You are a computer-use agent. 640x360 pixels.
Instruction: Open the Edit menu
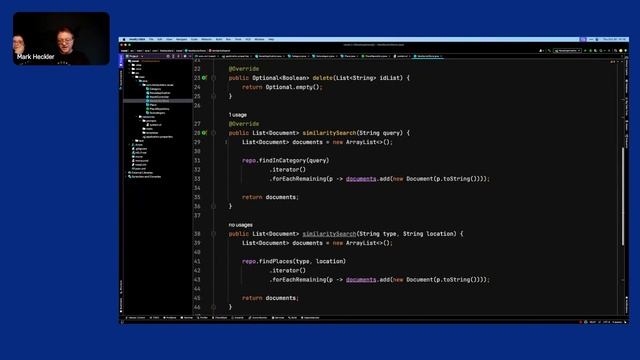pyautogui.click(x=160, y=39)
